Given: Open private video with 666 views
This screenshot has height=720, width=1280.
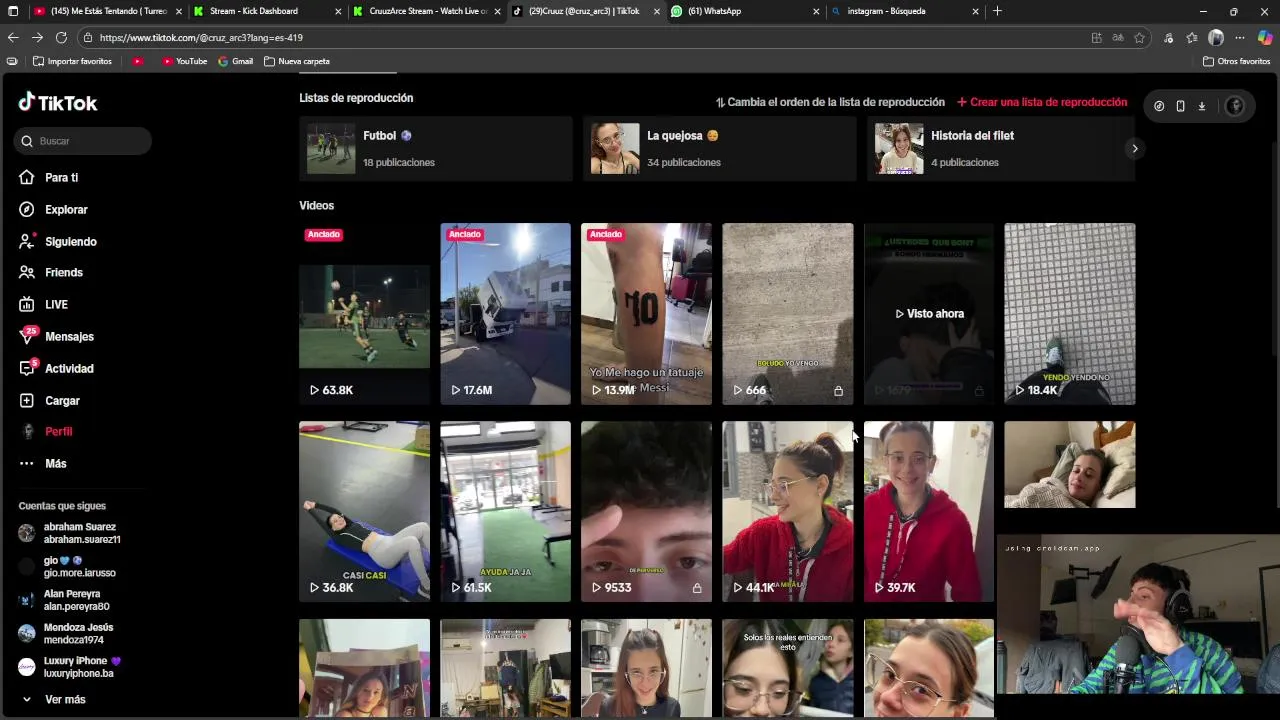Looking at the screenshot, I should coord(787,313).
